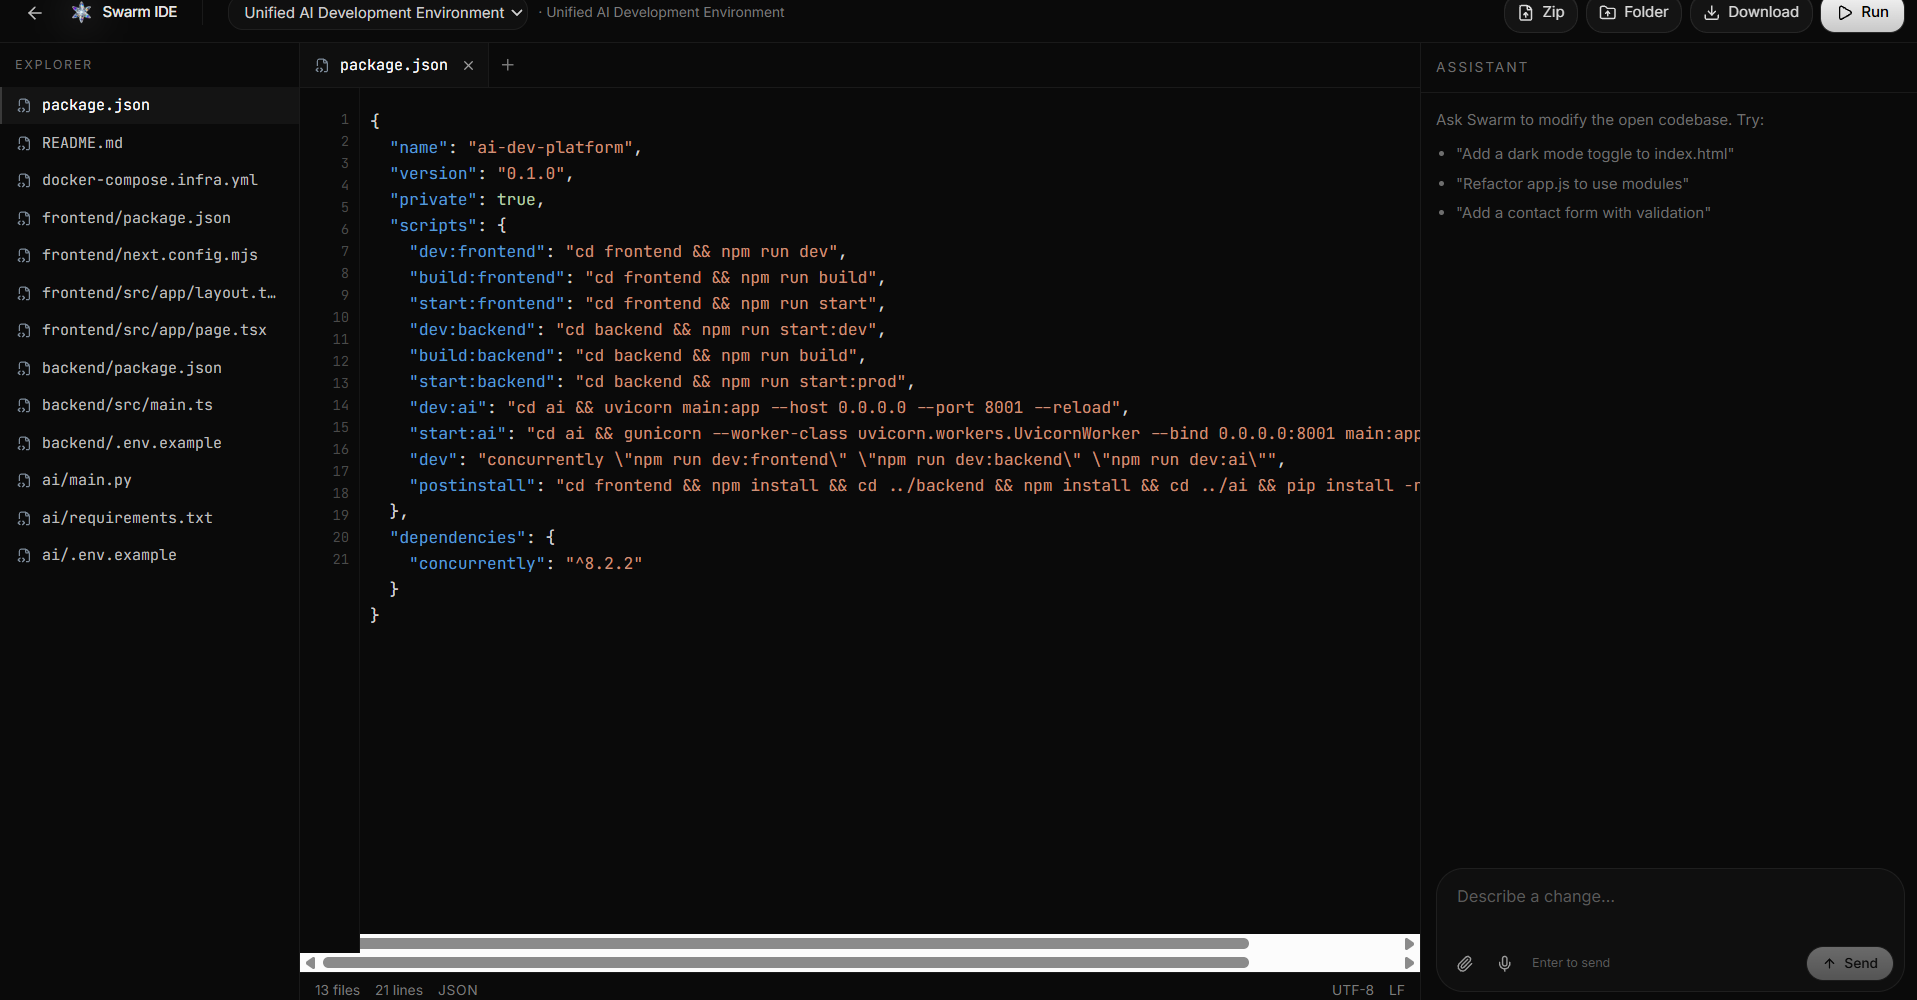
Task: Open README.md in the explorer
Action: click(x=150, y=143)
